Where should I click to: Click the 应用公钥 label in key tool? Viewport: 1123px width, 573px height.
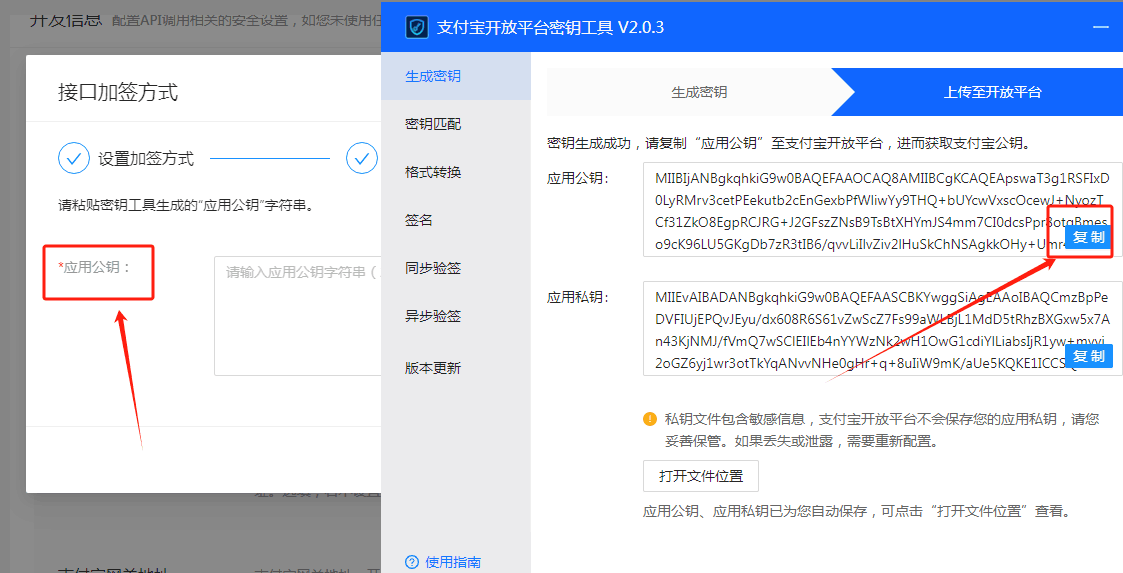coord(578,178)
